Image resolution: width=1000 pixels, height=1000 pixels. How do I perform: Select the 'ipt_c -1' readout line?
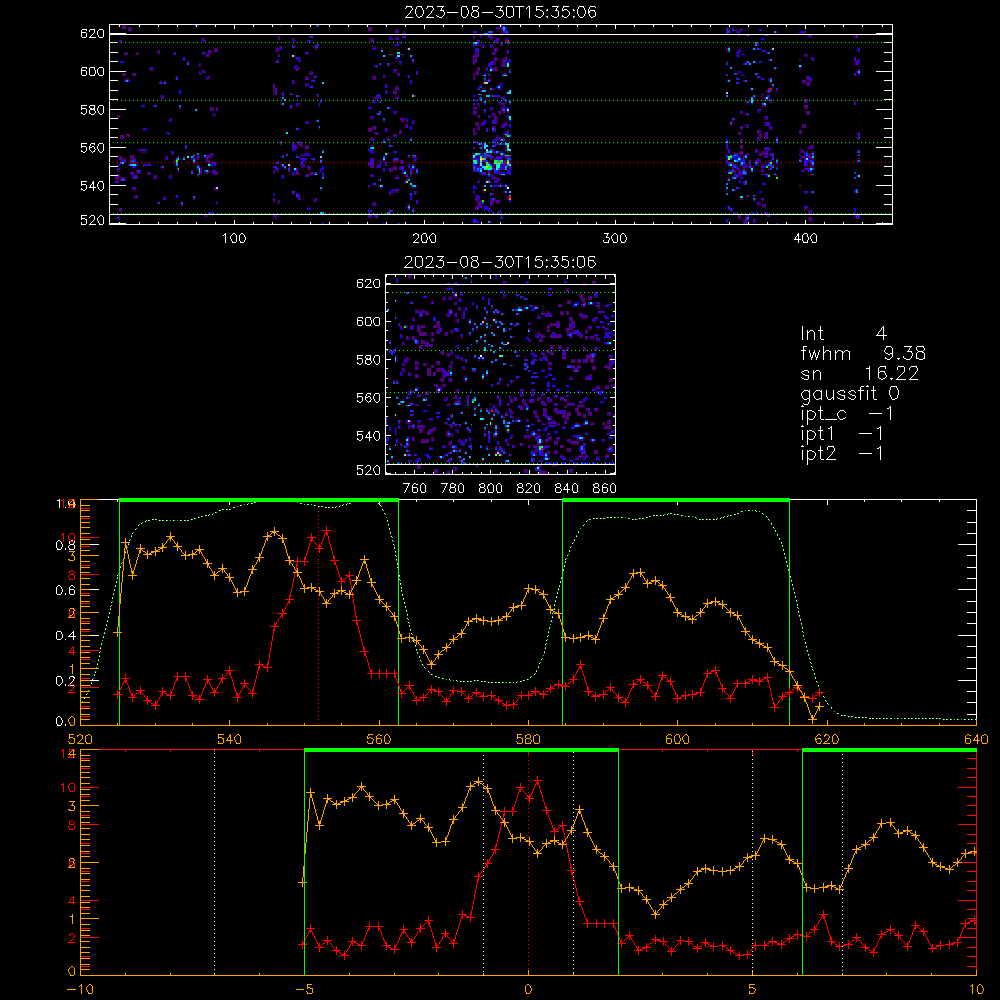click(x=846, y=414)
